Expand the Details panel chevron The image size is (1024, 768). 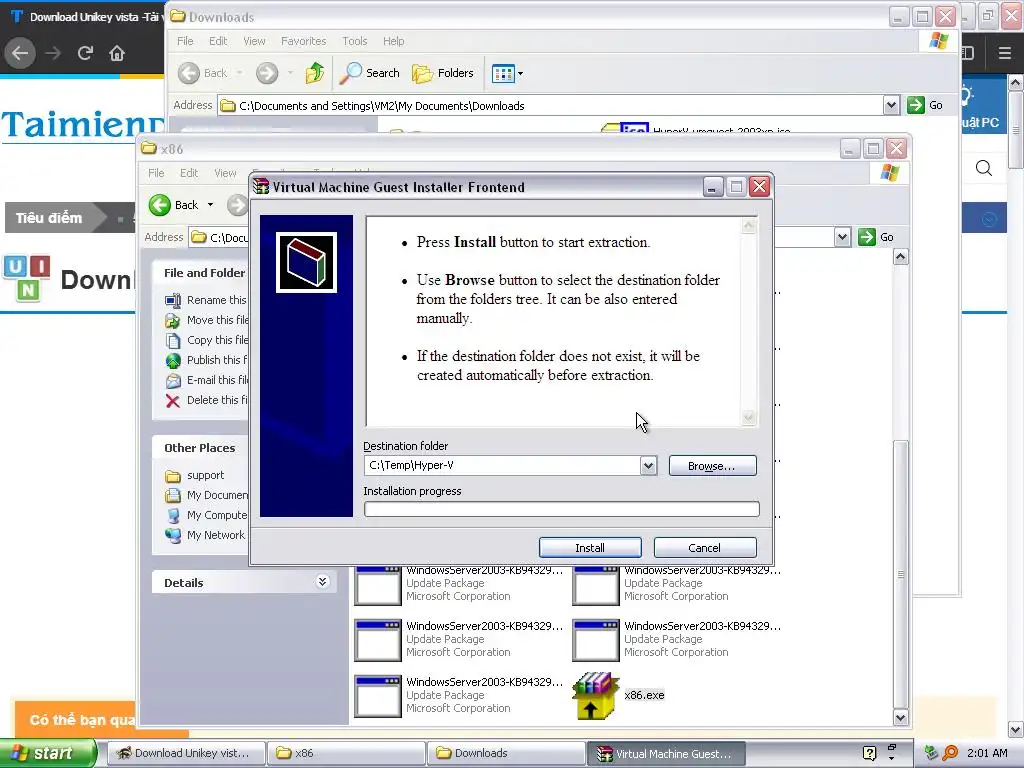(x=323, y=582)
